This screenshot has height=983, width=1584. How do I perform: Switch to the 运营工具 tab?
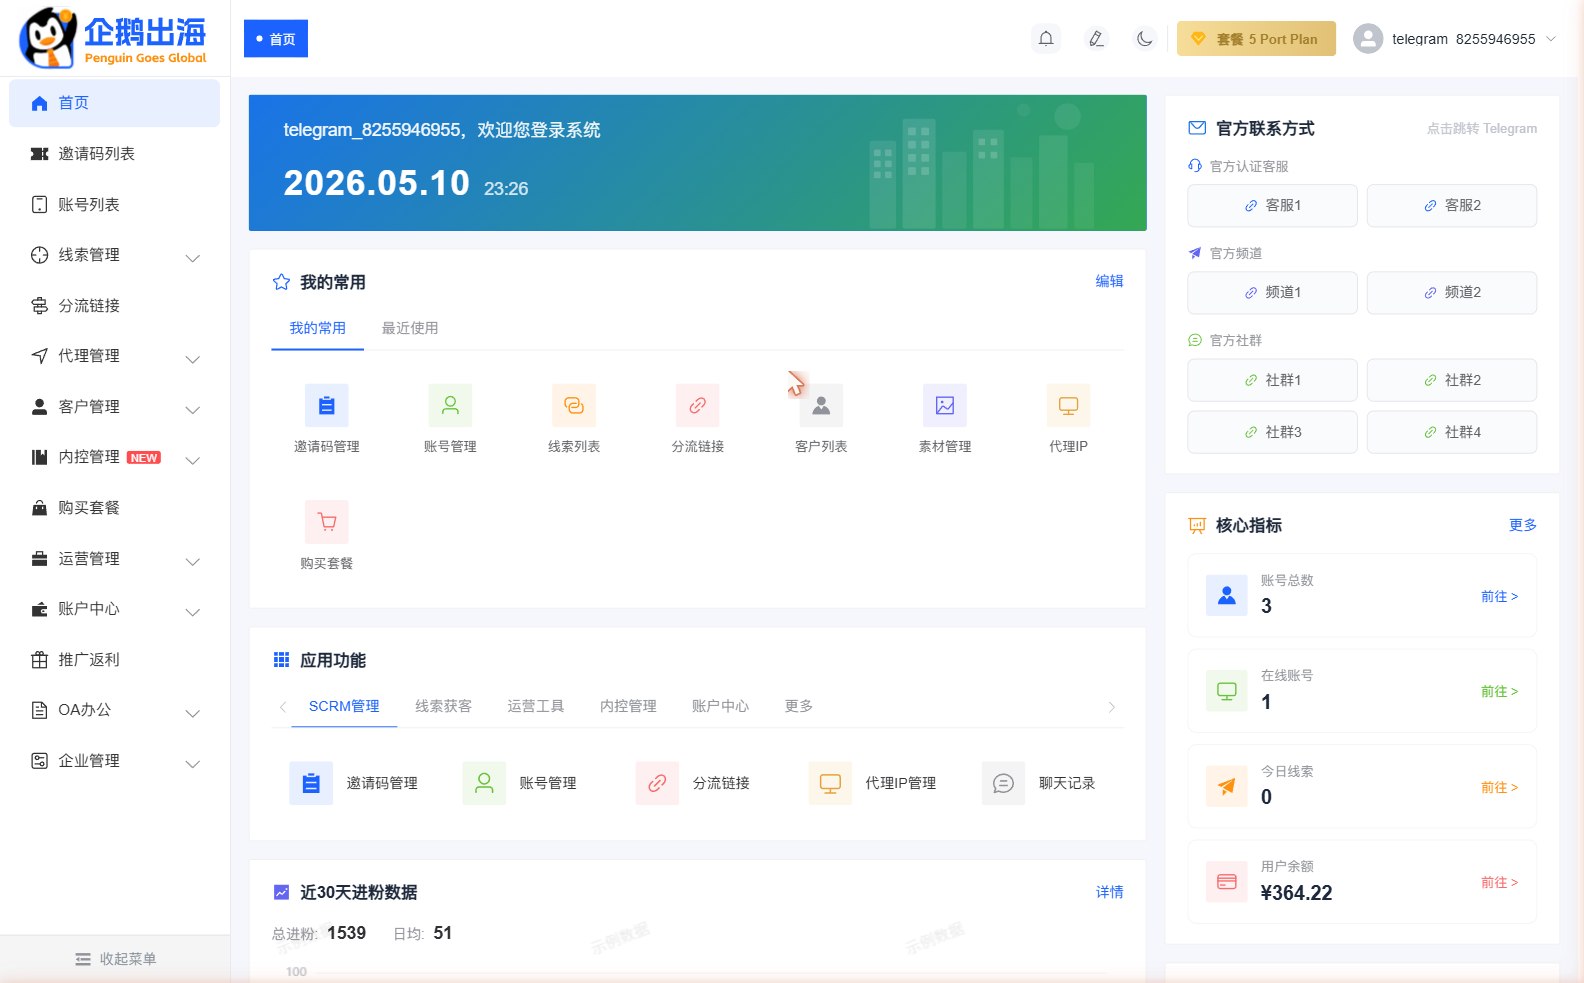point(535,706)
